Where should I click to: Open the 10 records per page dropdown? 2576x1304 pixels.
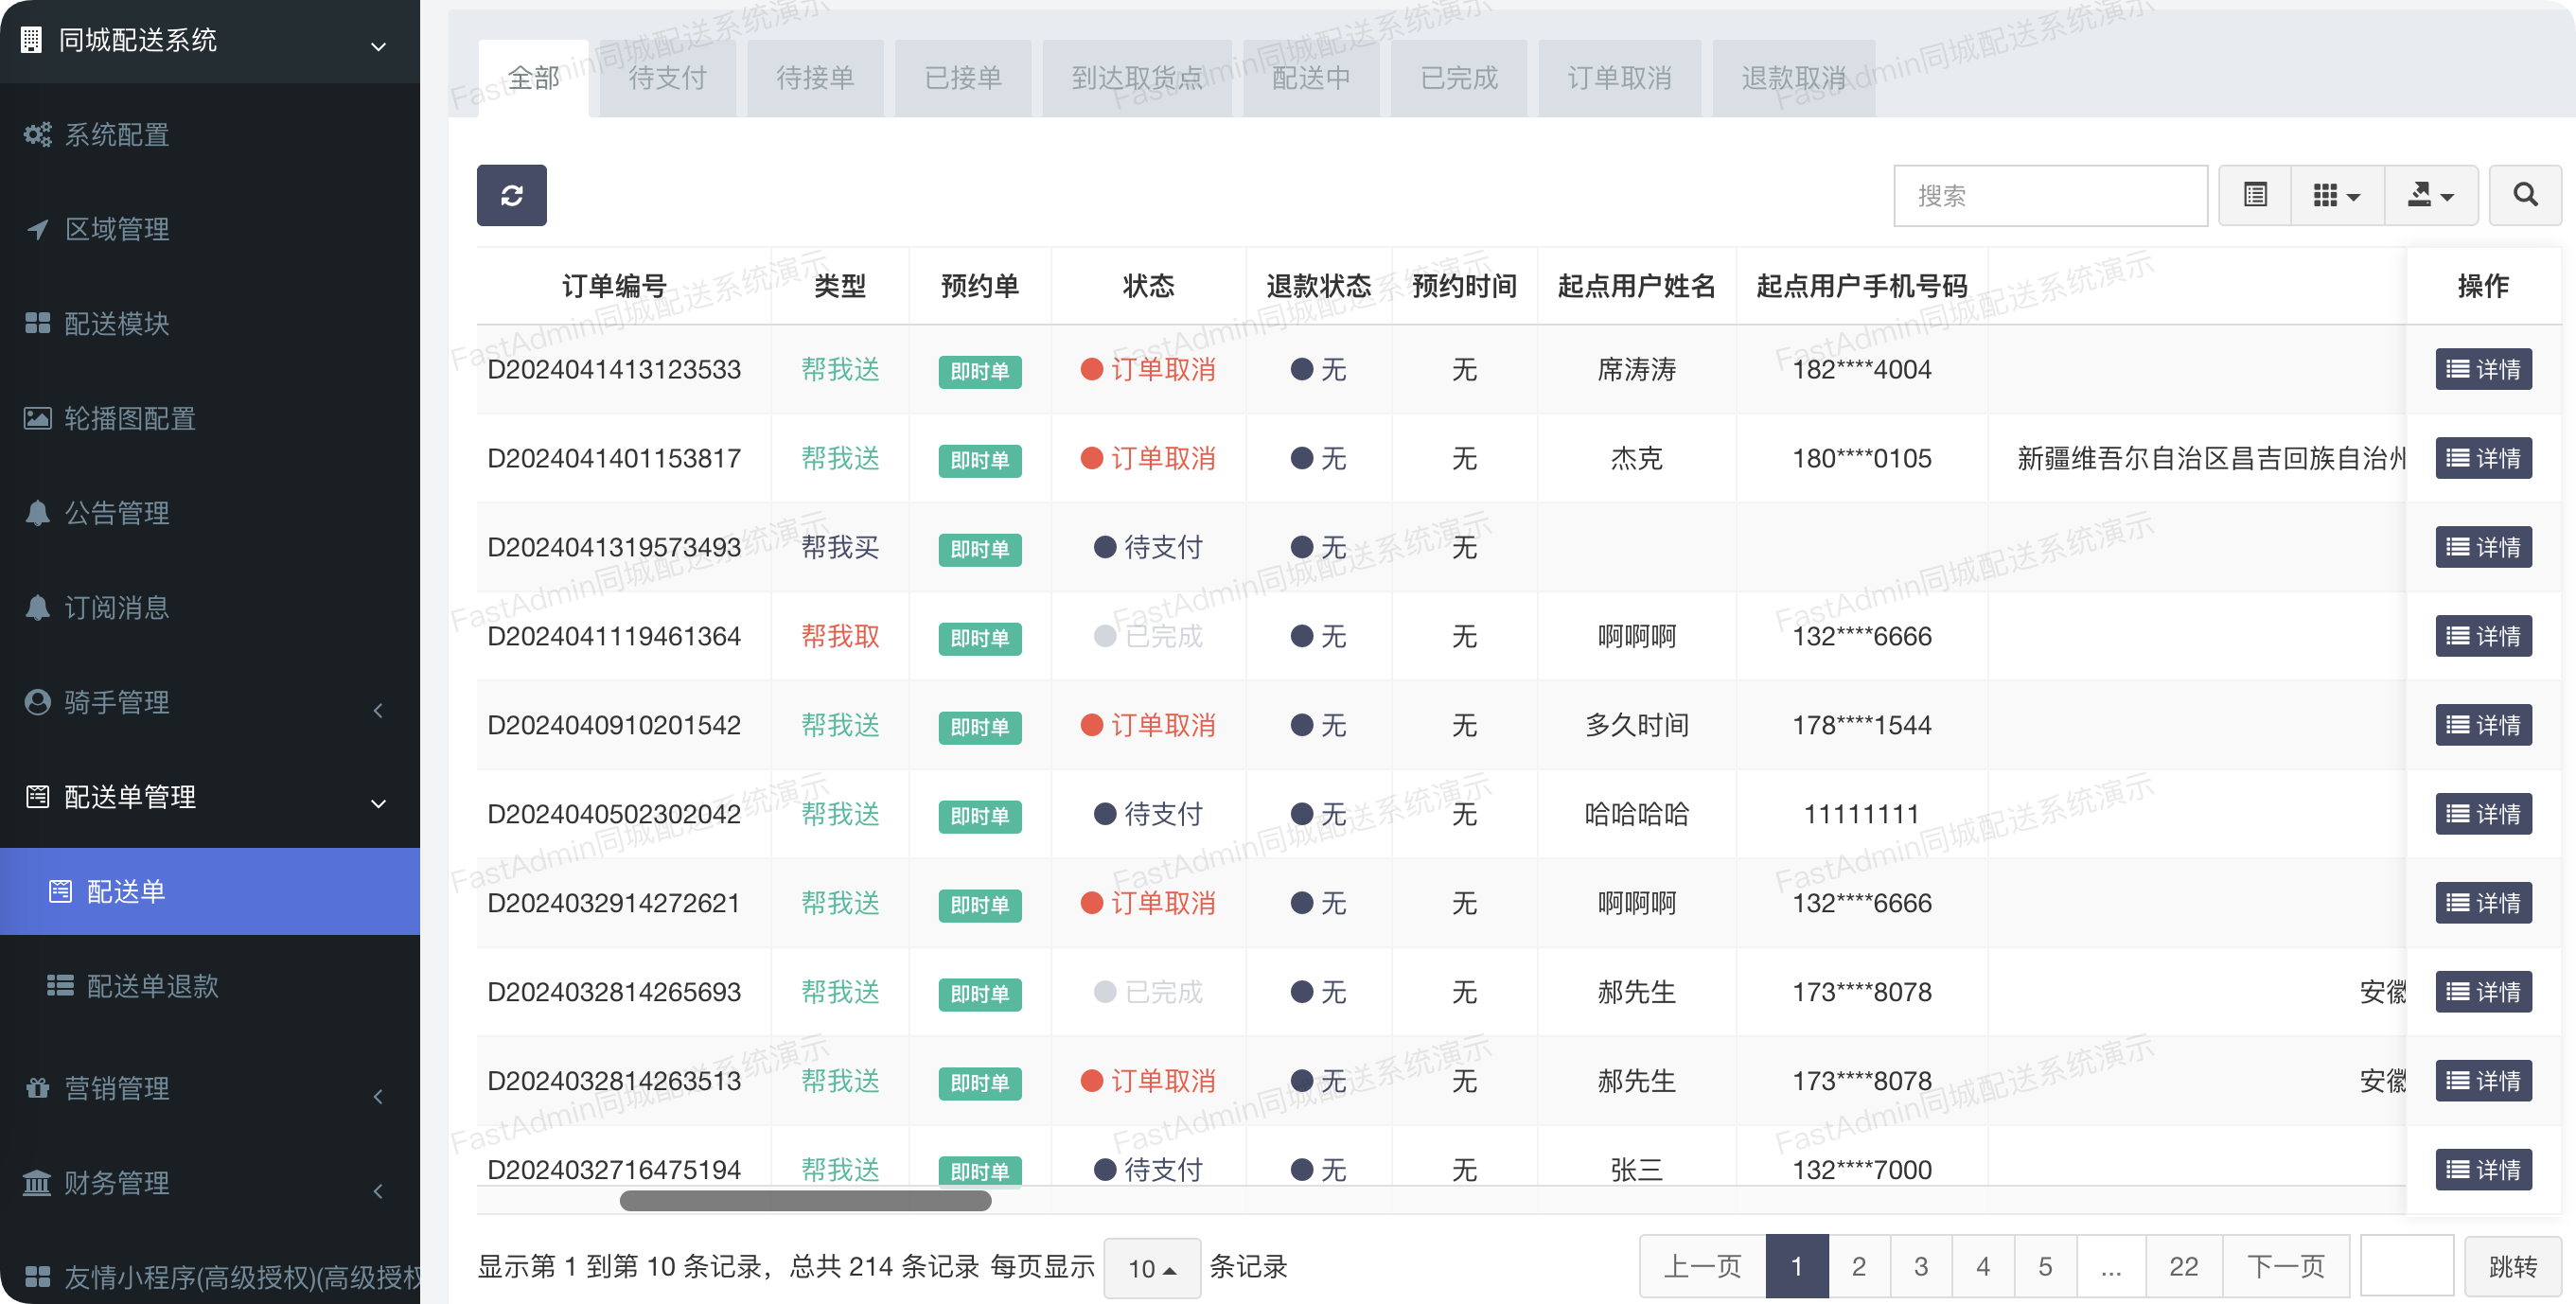[x=1151, y=1268]
